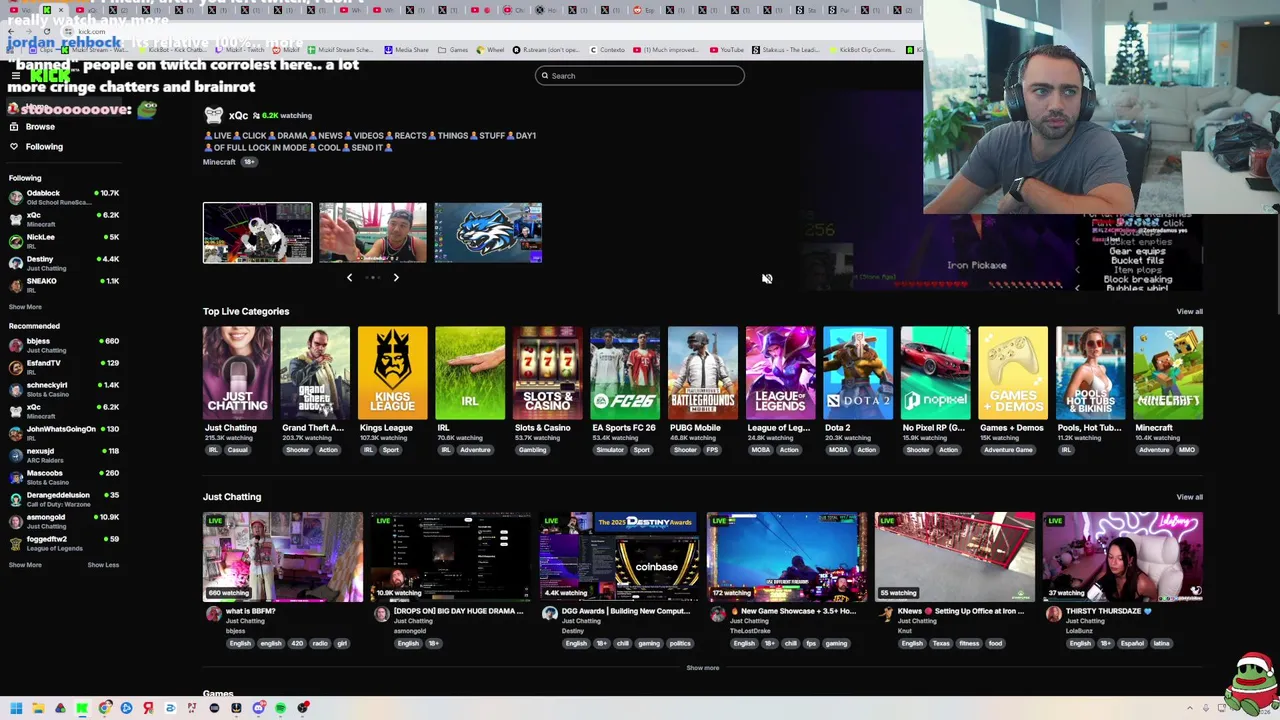The image size is (1280, 720).
Task: Open the KNews Setting Up Office stream
Action: pos(955,557)
